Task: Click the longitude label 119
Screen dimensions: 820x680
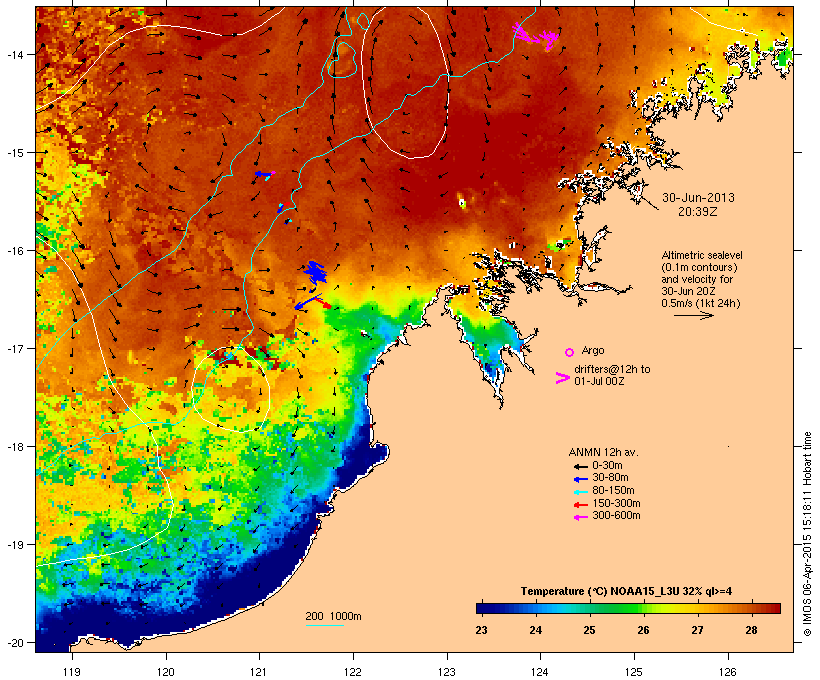Action: pyautogui.click(x=72, y=672)
